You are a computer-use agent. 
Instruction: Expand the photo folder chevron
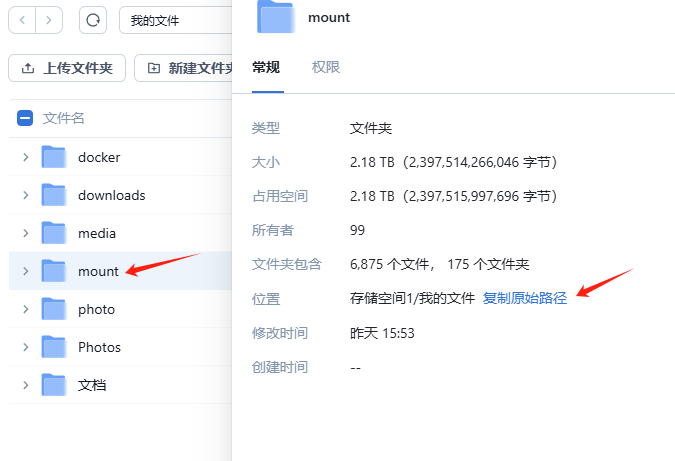pos(25,309)
